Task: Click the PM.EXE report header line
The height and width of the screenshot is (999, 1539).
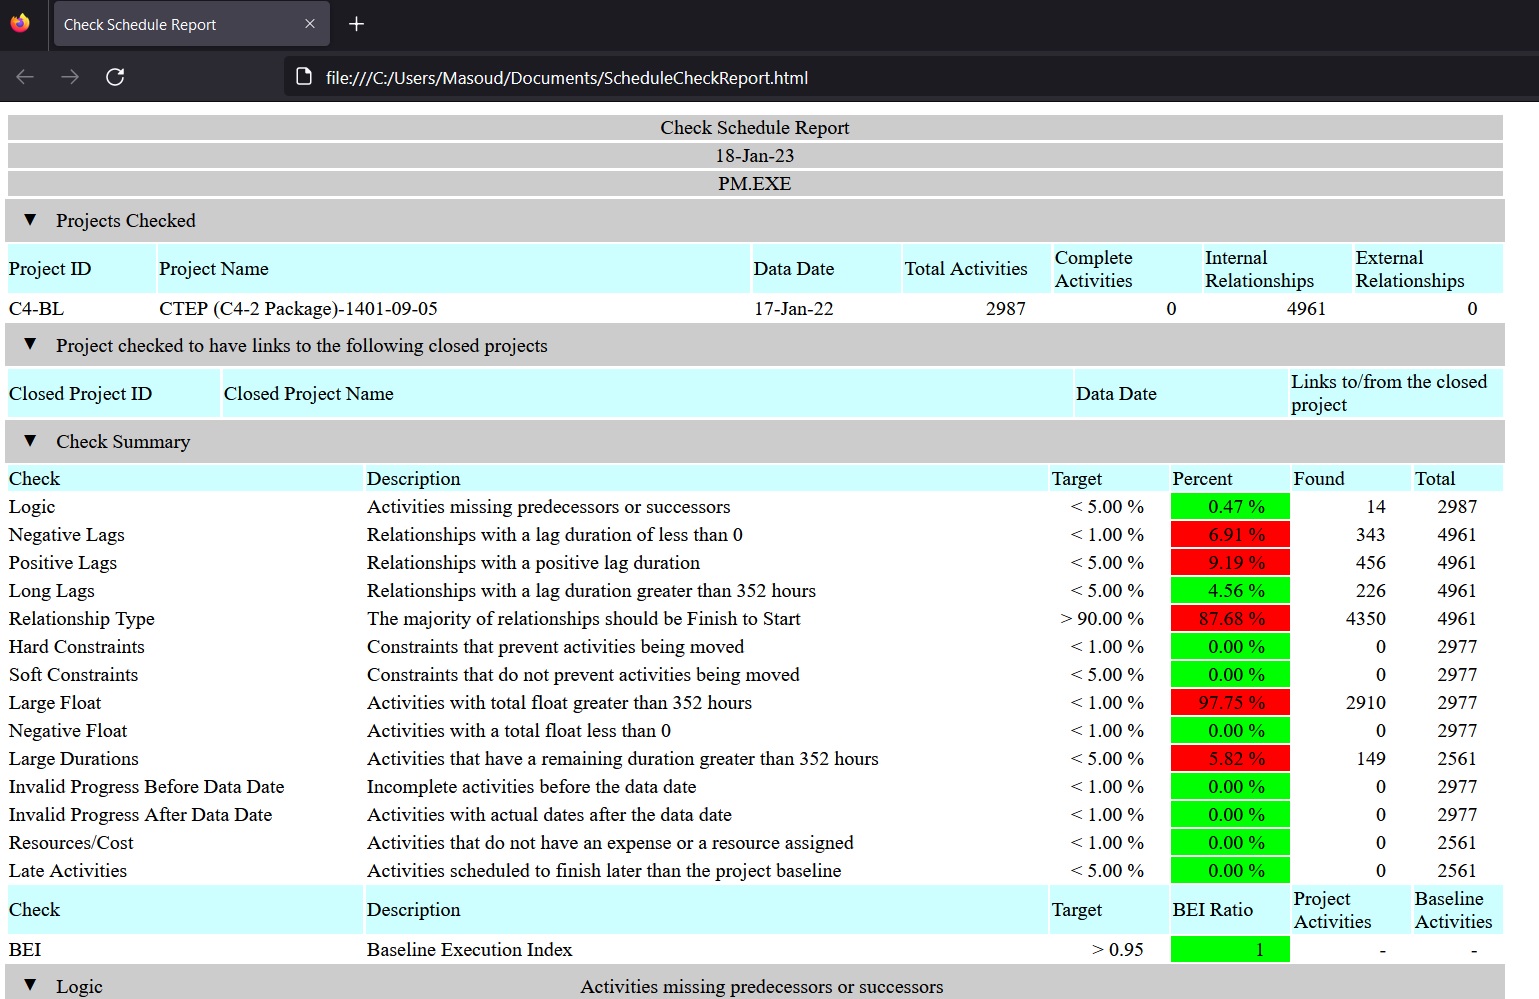Action: pos(755,184)
